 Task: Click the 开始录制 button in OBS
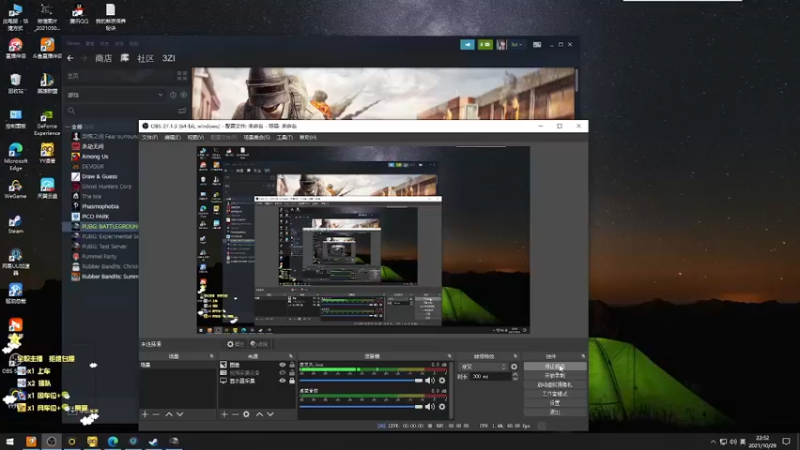pos(555,376)
